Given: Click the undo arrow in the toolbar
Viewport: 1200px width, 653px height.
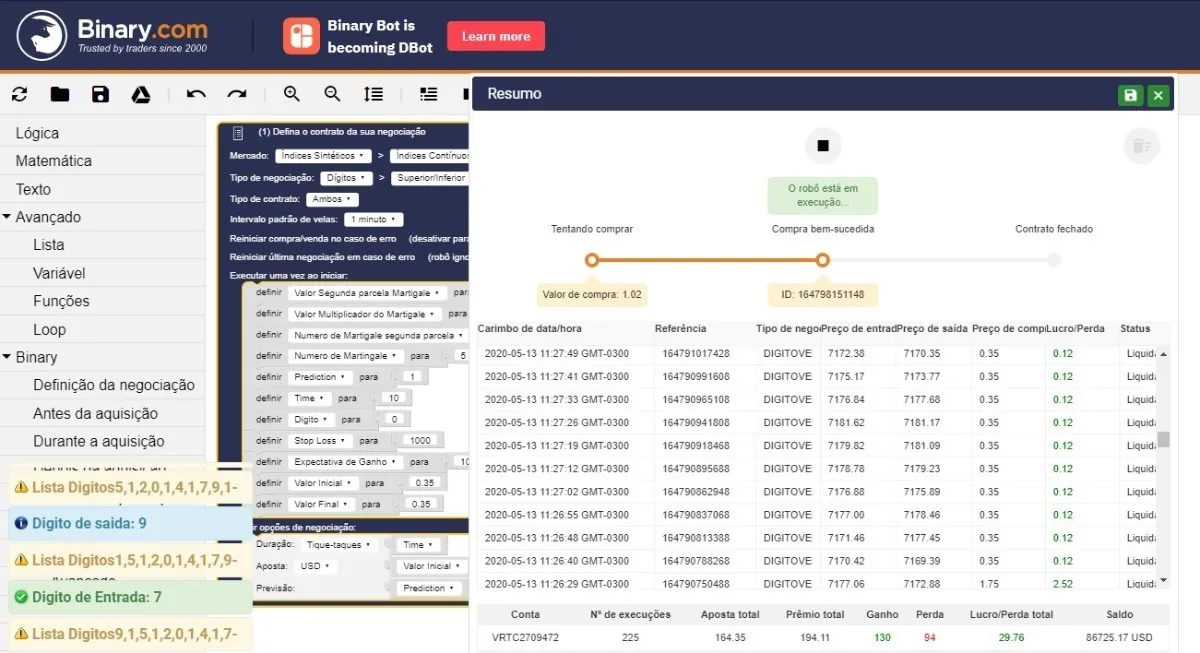Looking at the screenshot, I should (x=196, y=94).
